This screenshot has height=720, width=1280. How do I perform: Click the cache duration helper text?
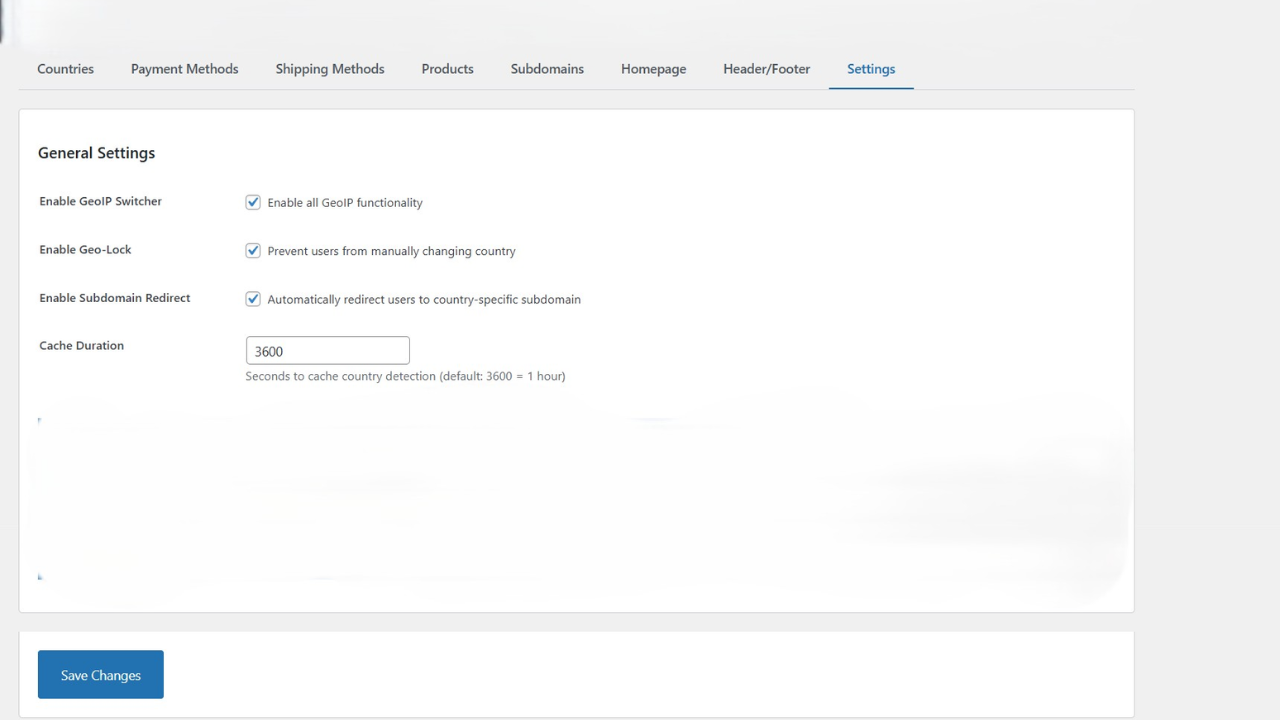pos(405,376)
